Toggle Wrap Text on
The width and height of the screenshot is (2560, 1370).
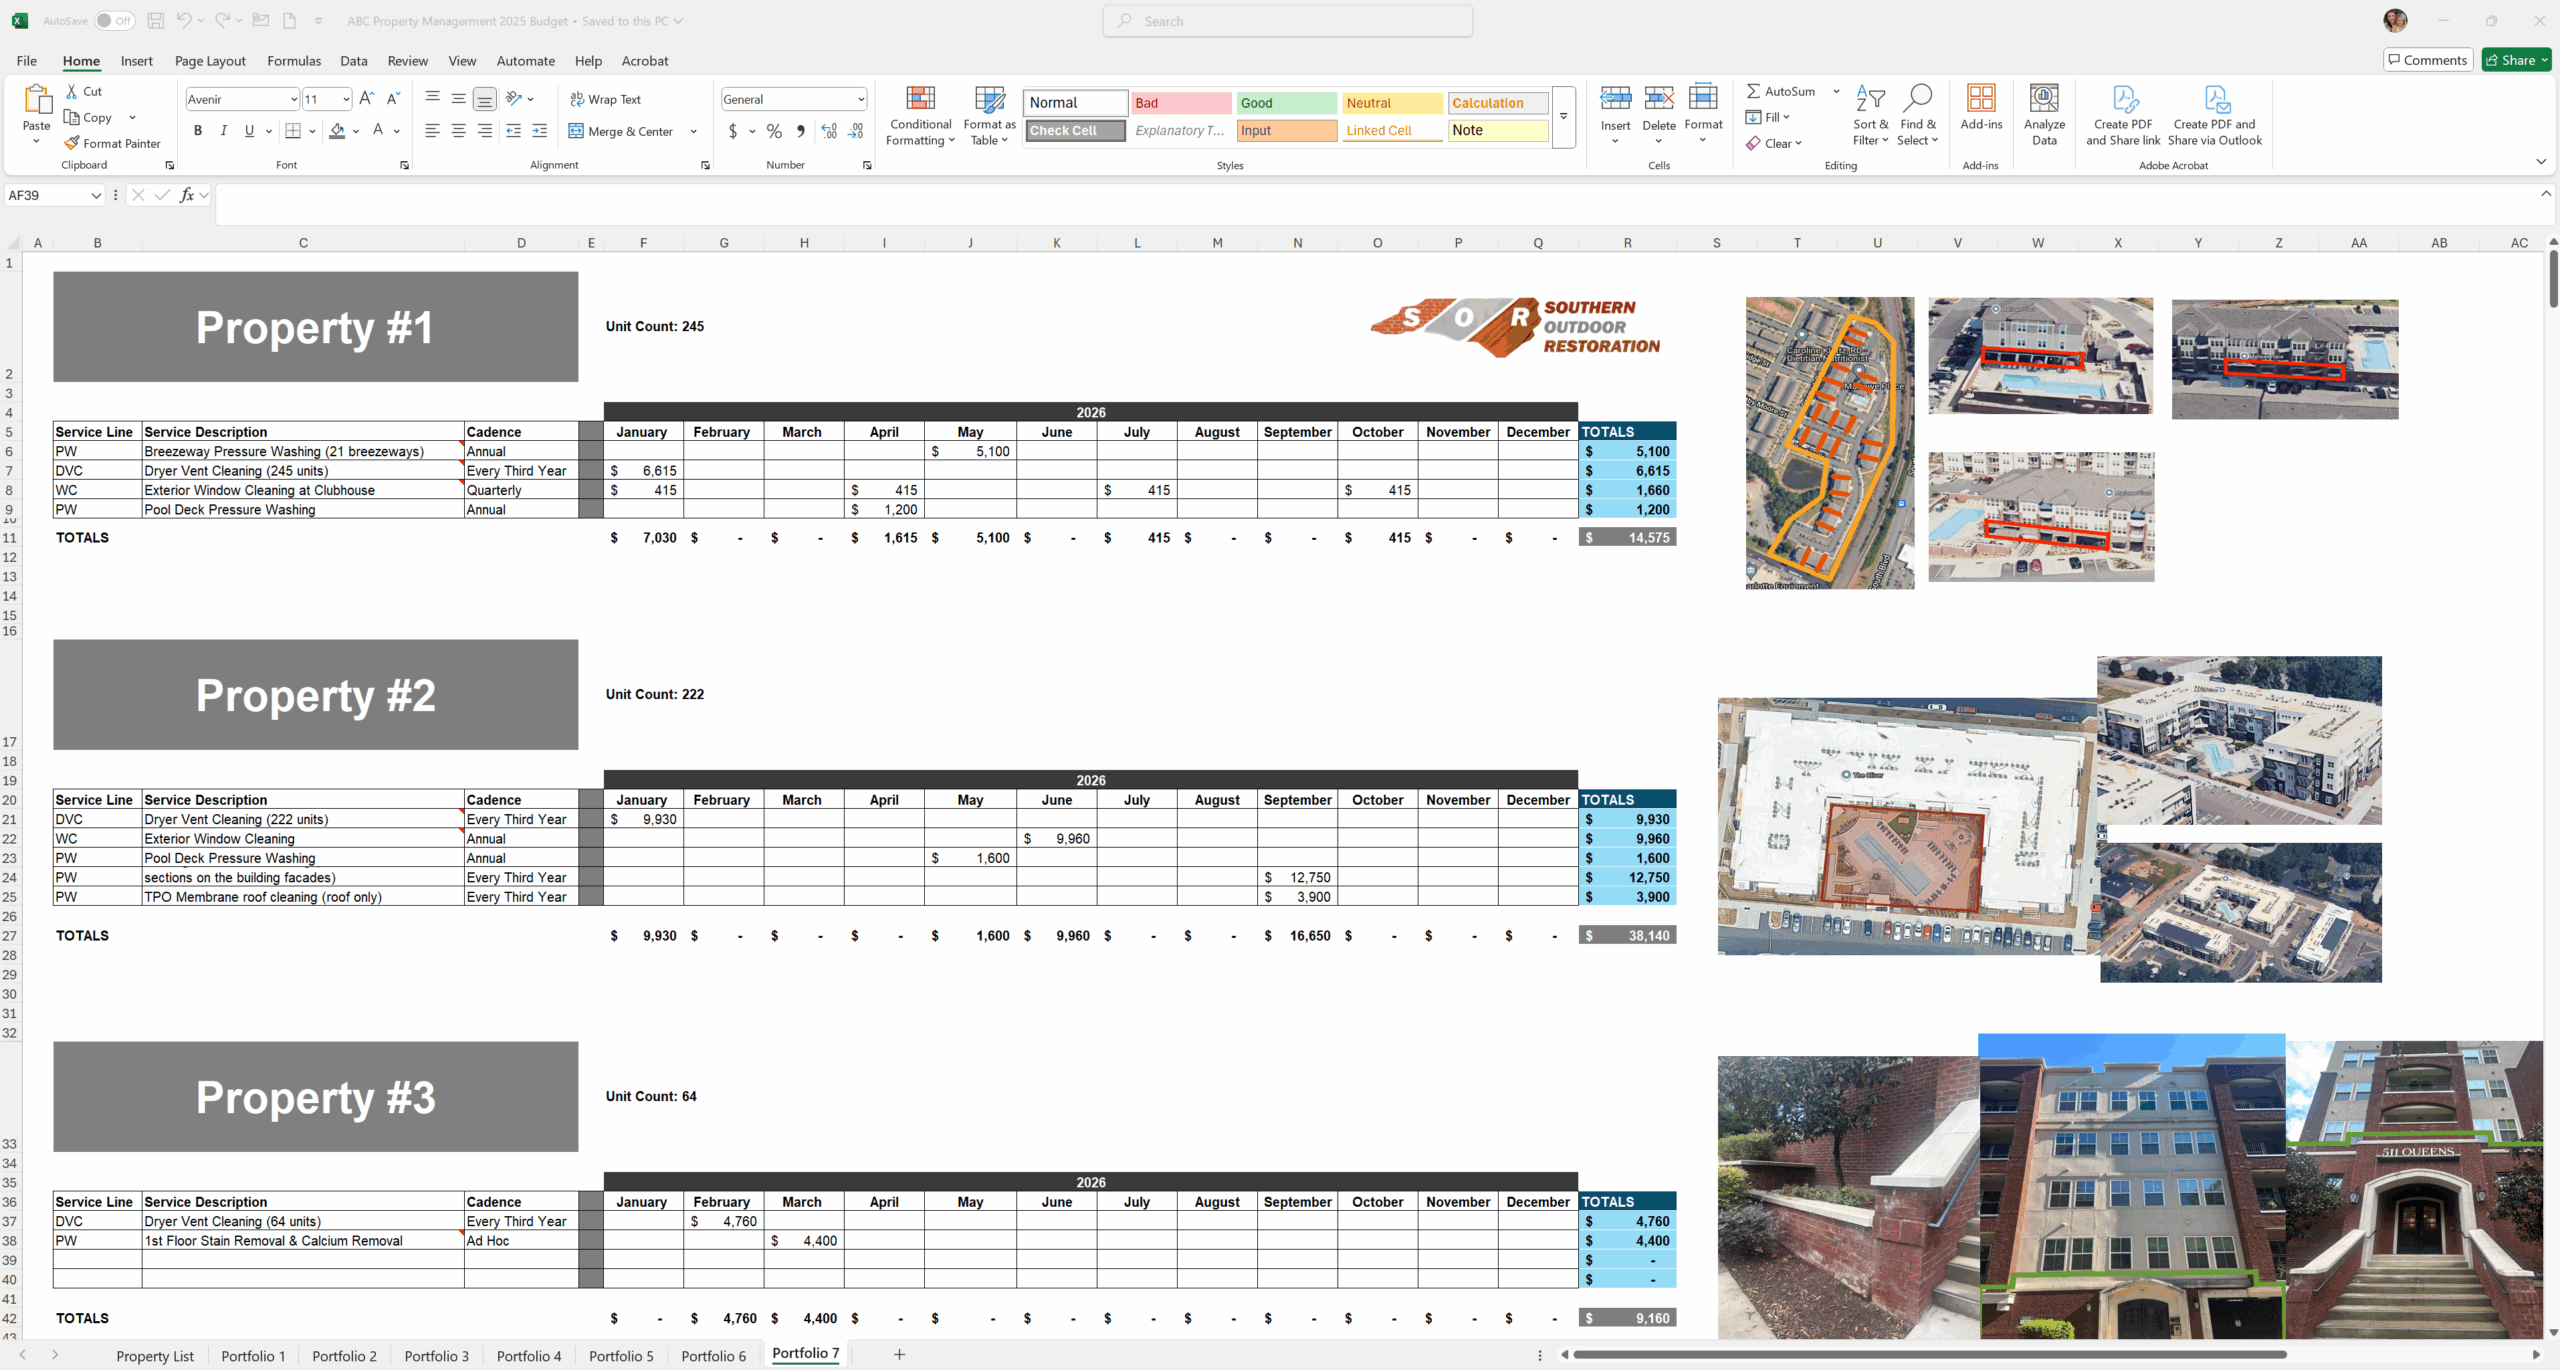coord(605,99)
